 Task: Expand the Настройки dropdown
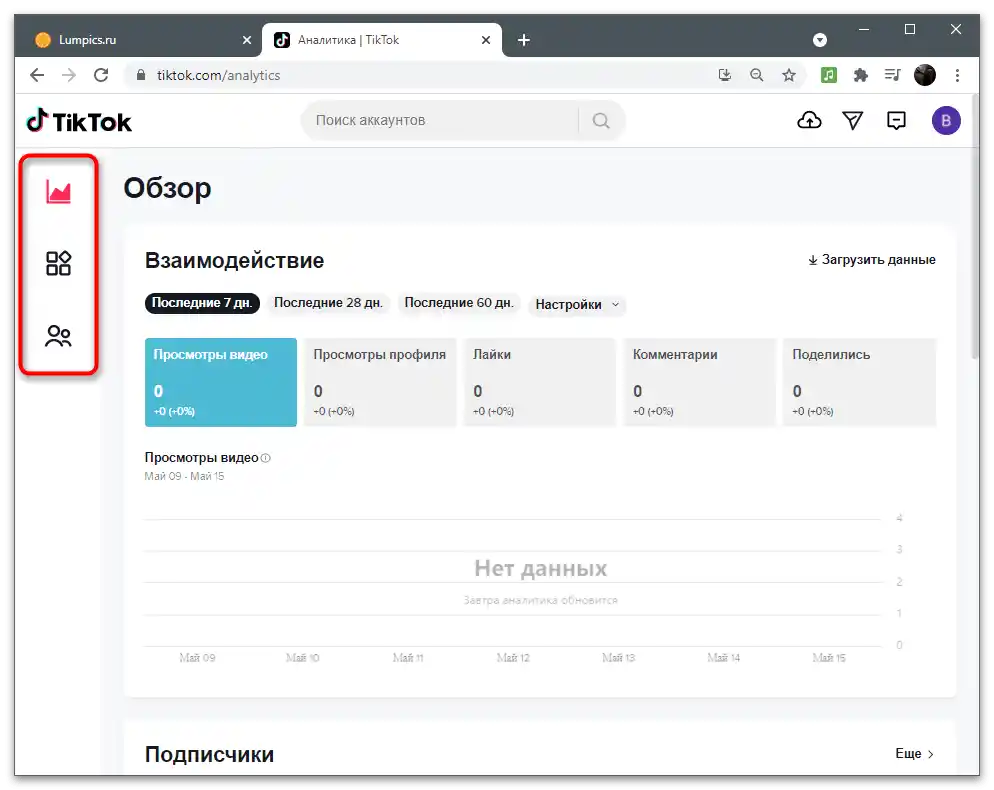pos(577,304)
